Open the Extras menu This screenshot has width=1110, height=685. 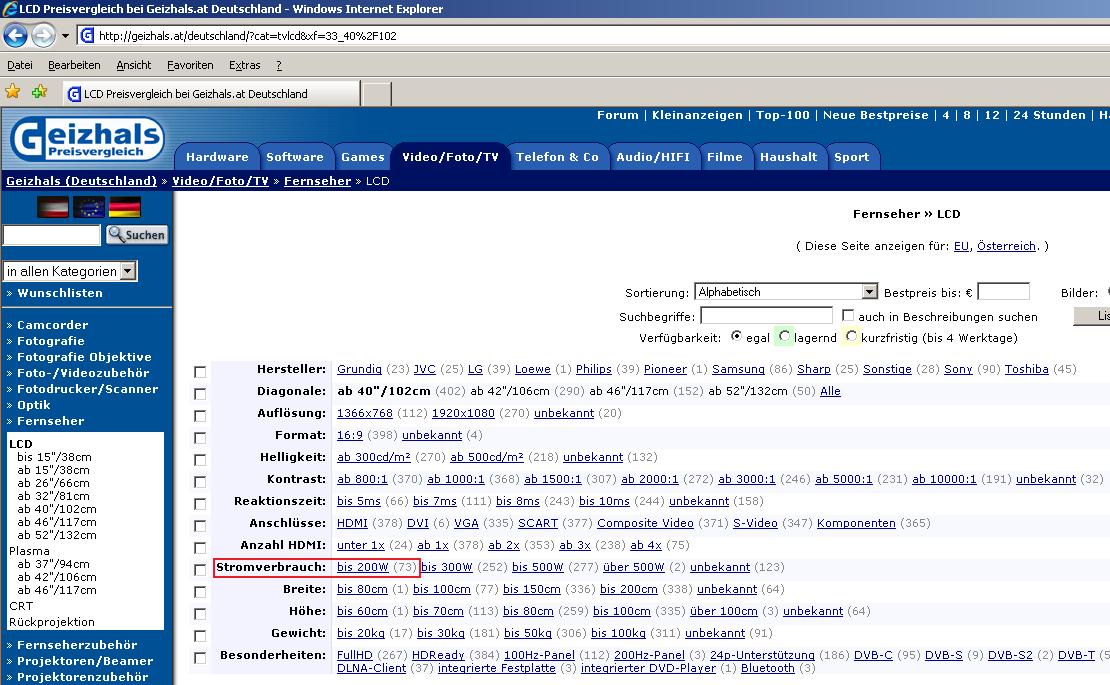[245, 65]
